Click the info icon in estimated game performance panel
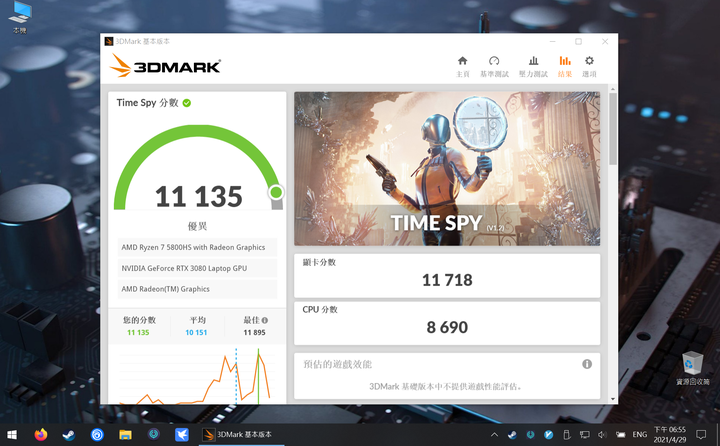720x446 pixels. 587,364
